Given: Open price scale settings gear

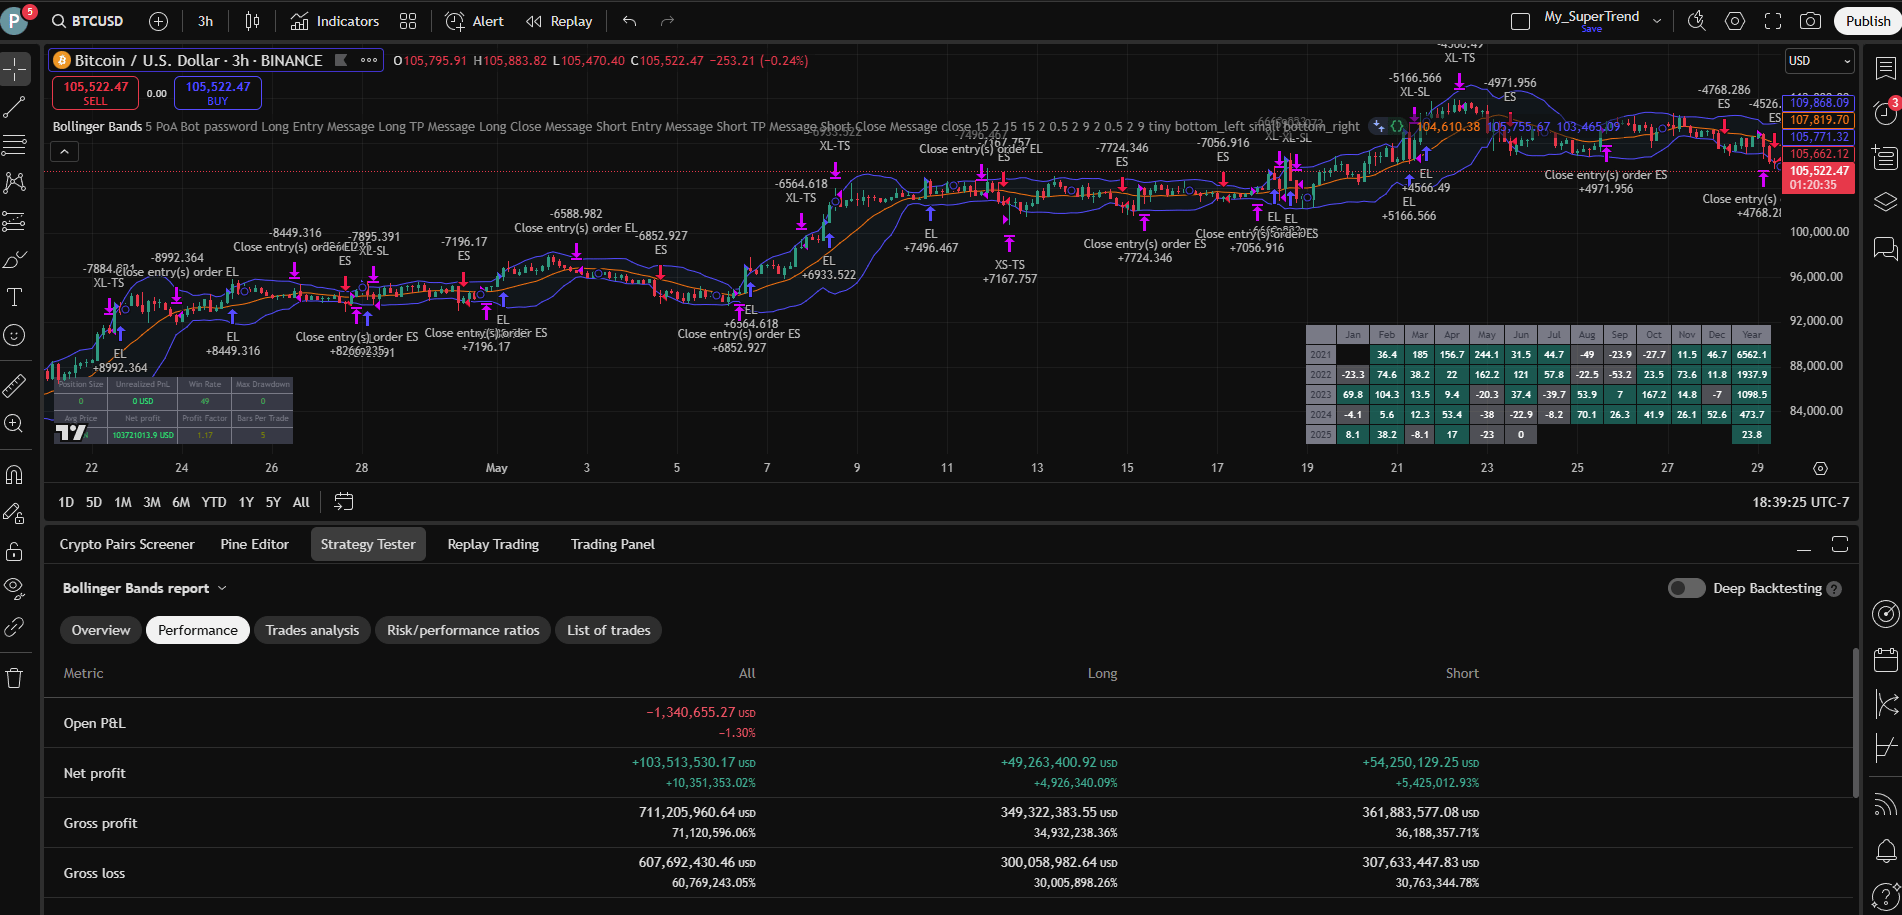Looking at the screenshot, I should (1820, 468).
